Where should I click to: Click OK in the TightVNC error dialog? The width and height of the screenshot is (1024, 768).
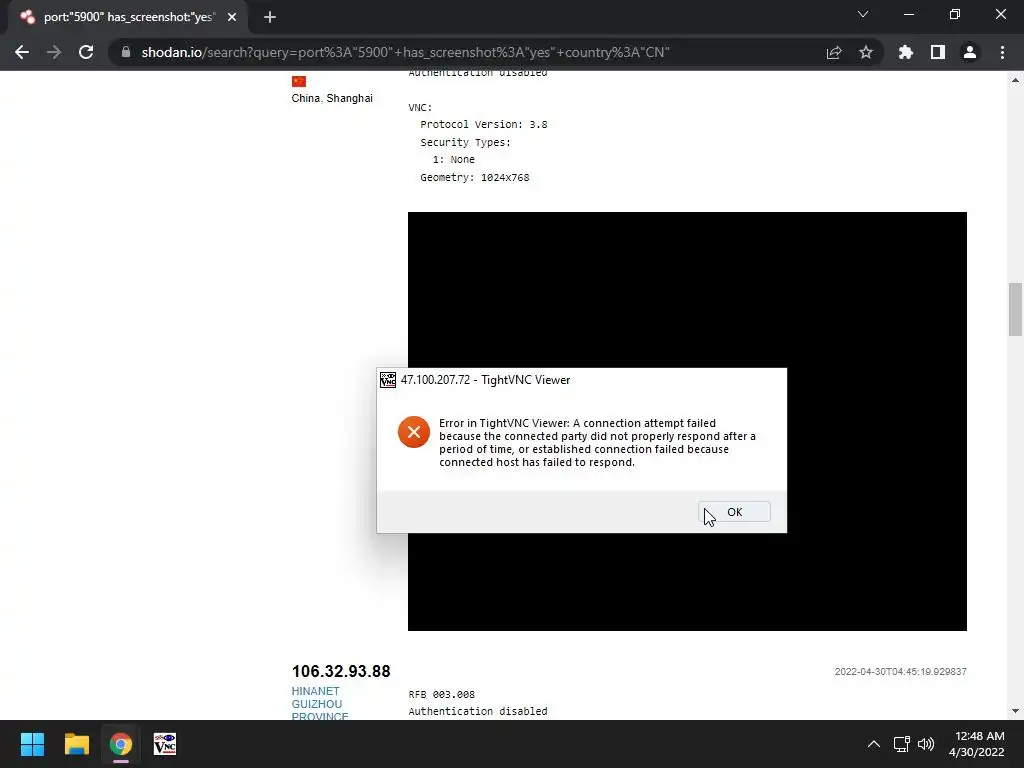coord(734,512)
